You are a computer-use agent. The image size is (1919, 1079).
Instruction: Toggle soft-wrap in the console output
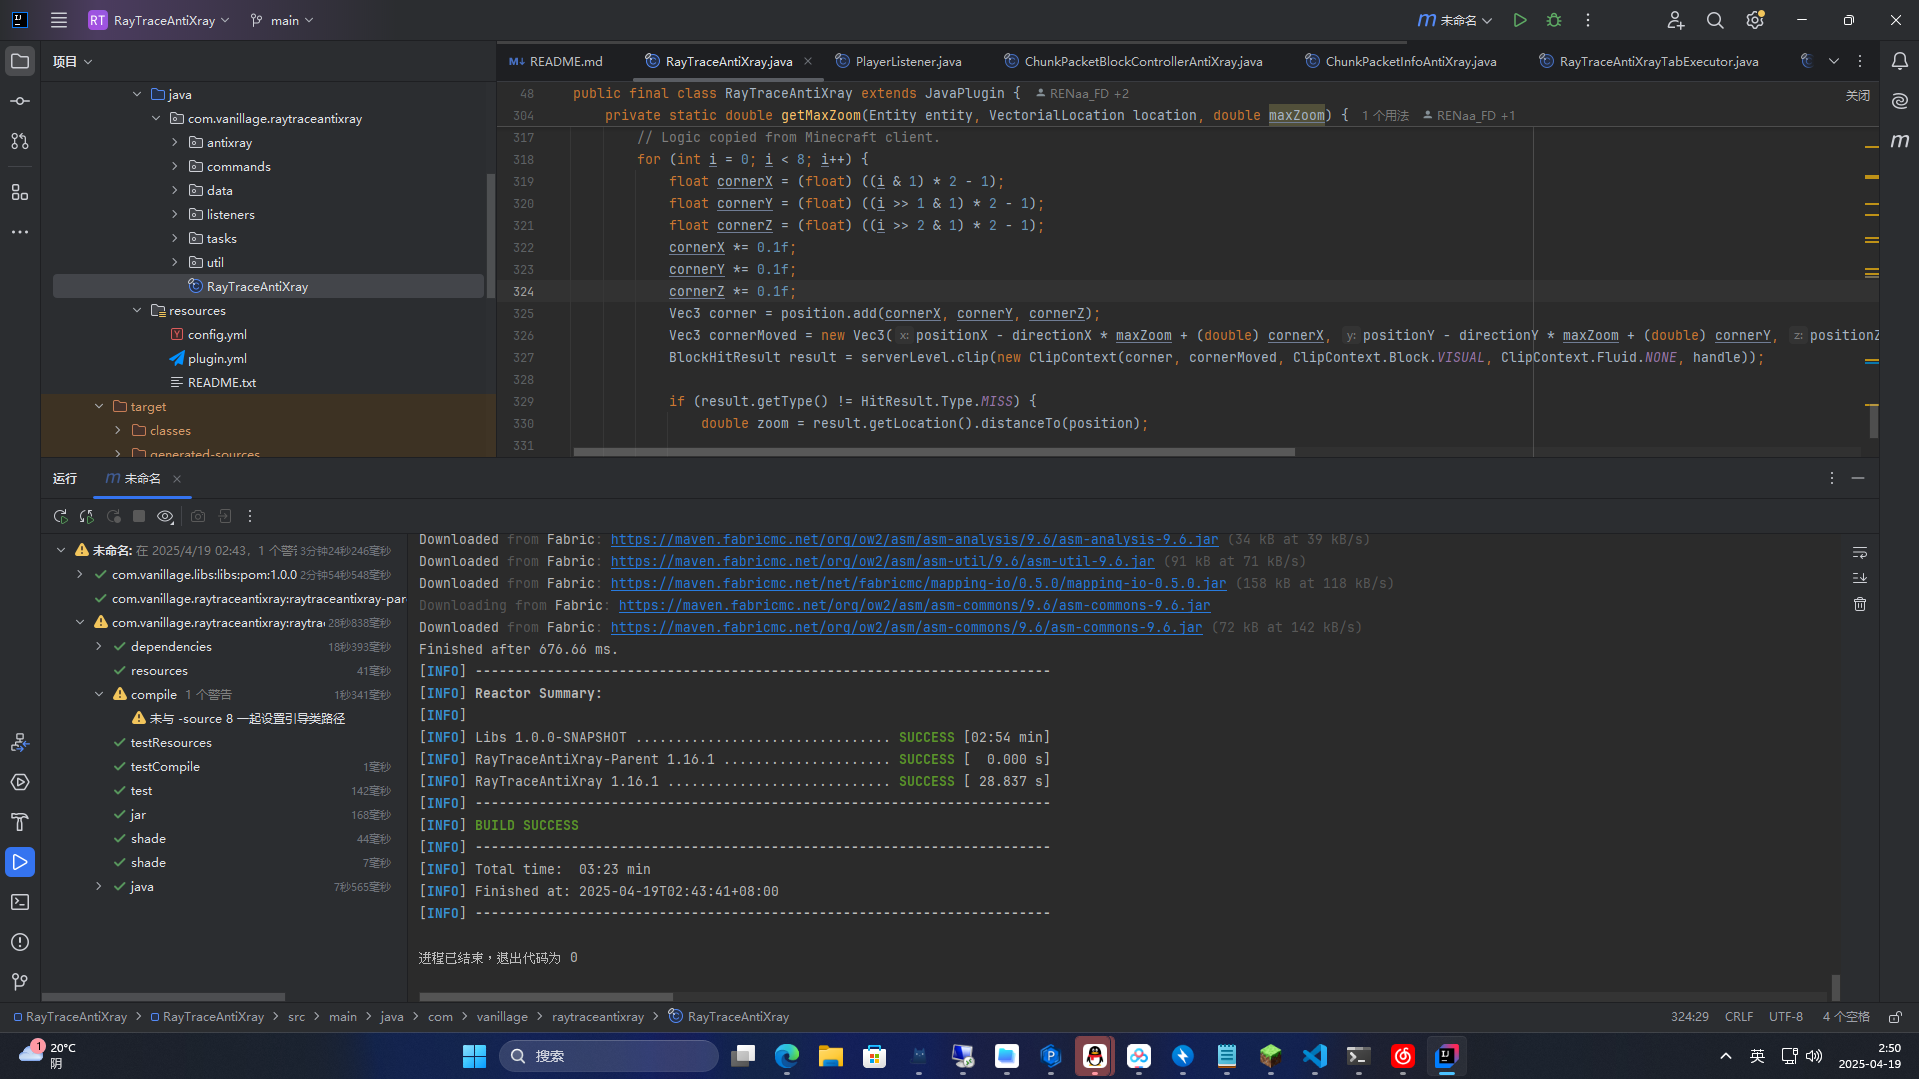tap(1859, 553)
